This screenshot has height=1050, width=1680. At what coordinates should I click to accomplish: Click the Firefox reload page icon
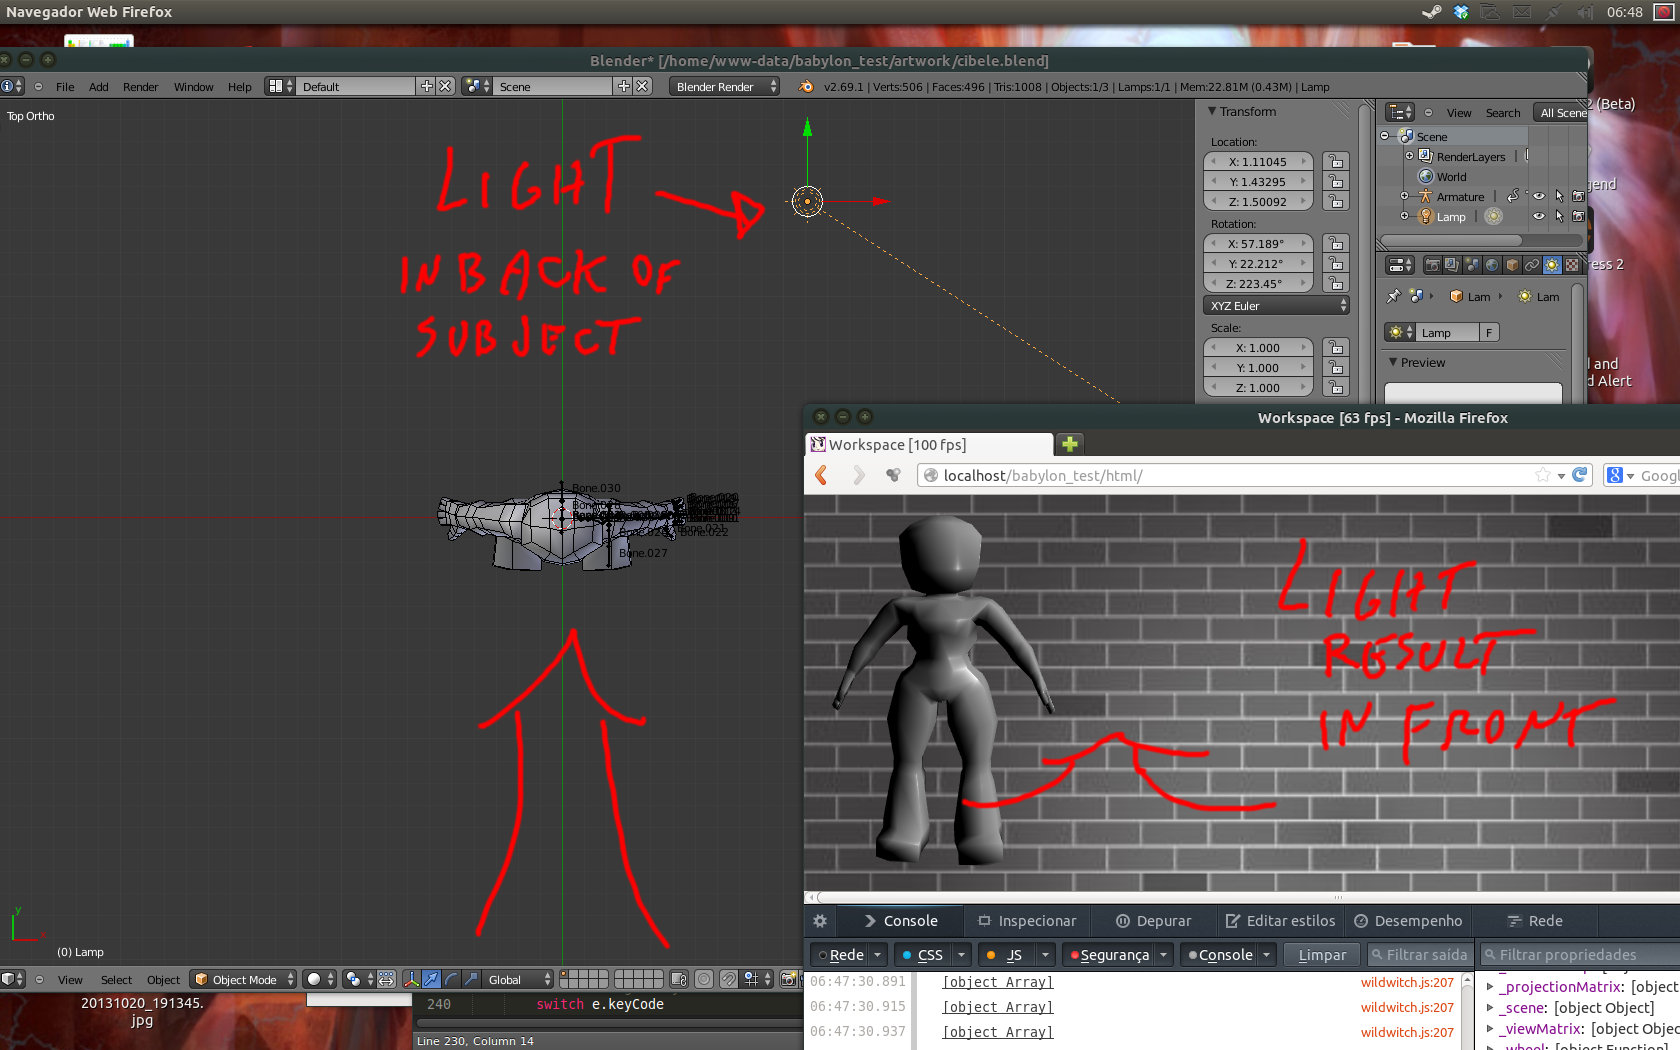(x=1580, y=475)
